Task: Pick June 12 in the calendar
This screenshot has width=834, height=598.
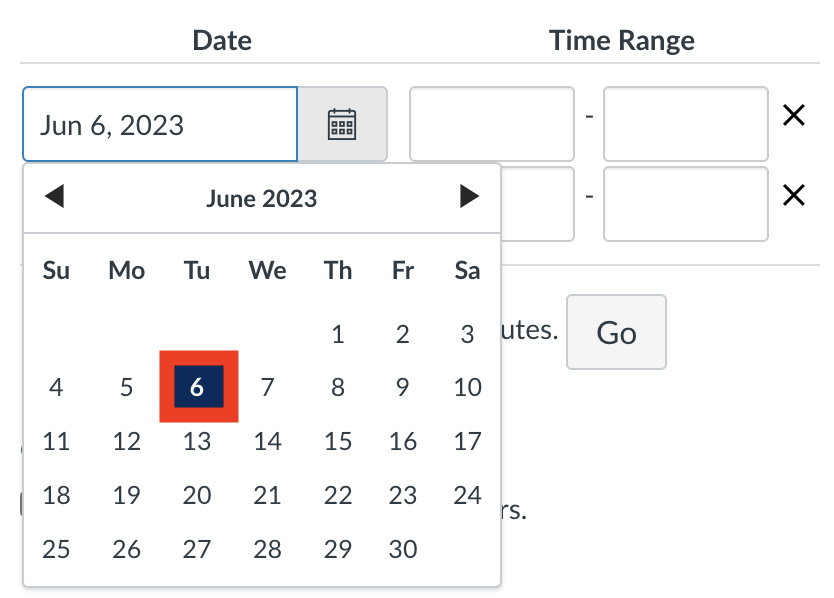Action: 127,441
